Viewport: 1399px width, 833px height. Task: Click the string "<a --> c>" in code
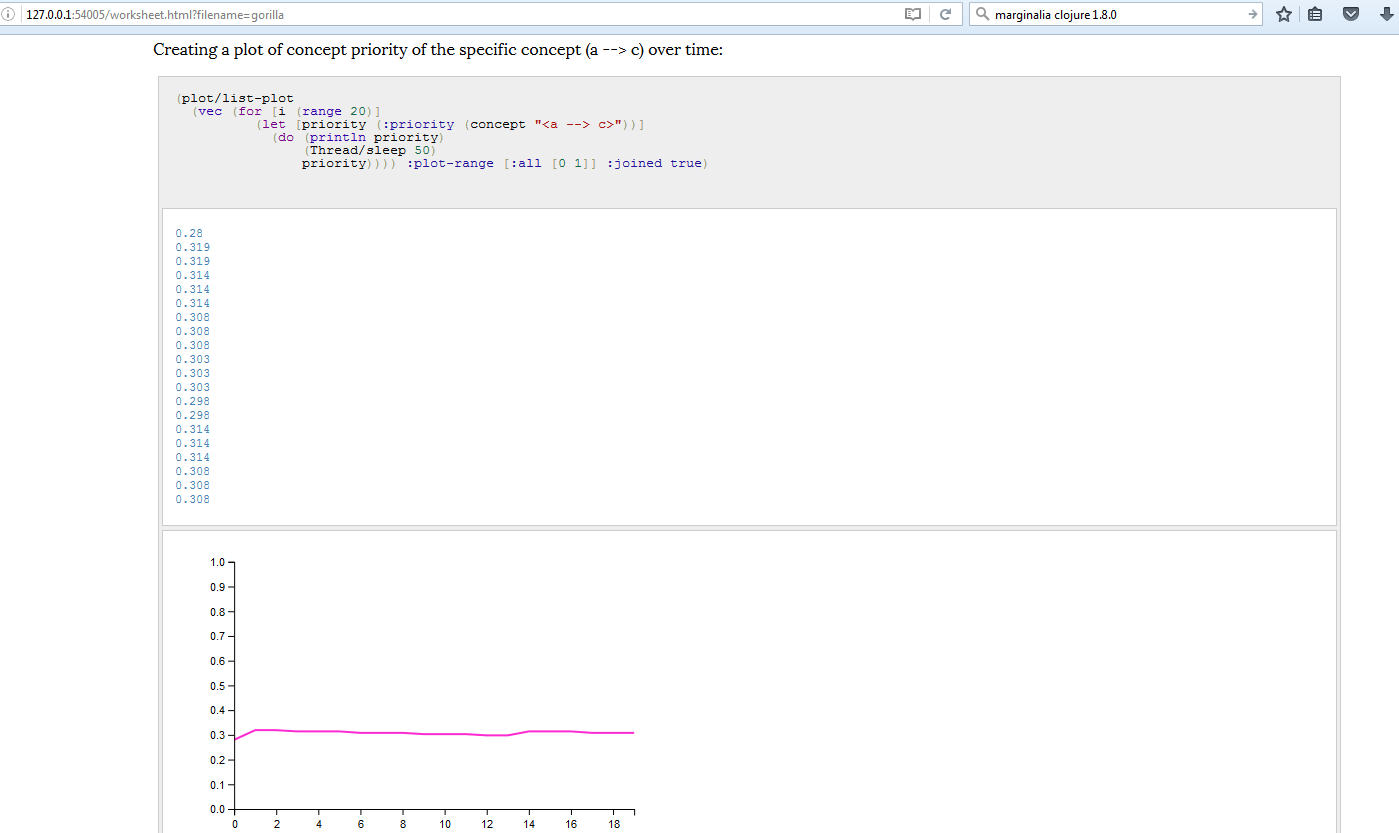(x=579, y=124)
